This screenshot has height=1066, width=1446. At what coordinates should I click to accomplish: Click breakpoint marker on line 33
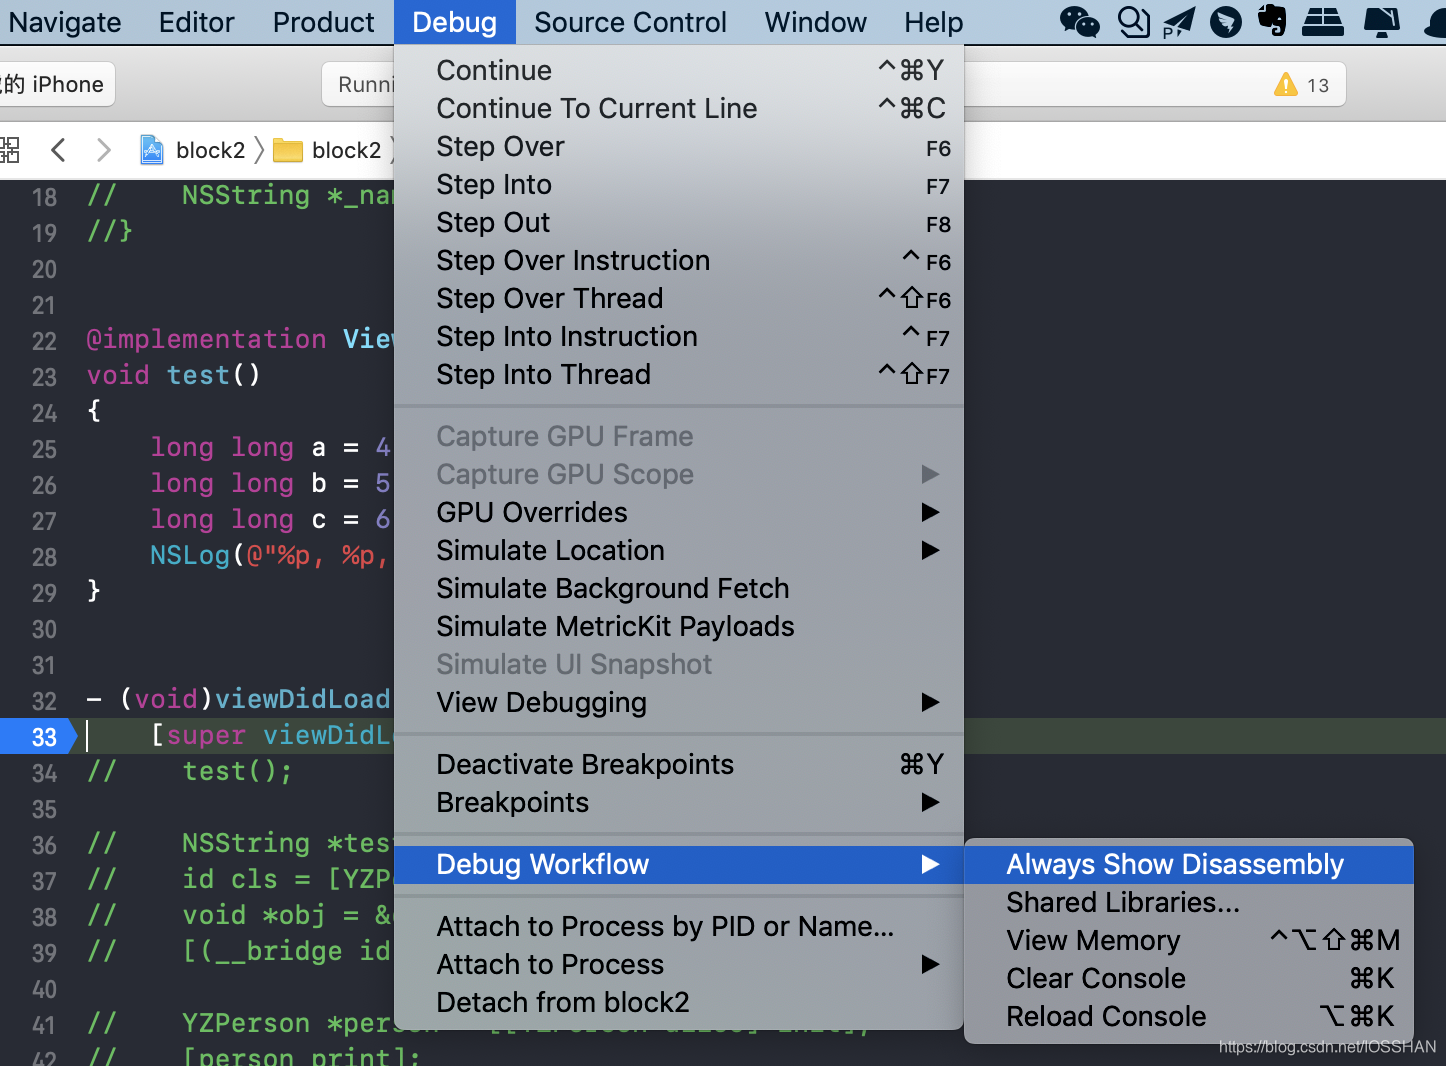[38, 737]
